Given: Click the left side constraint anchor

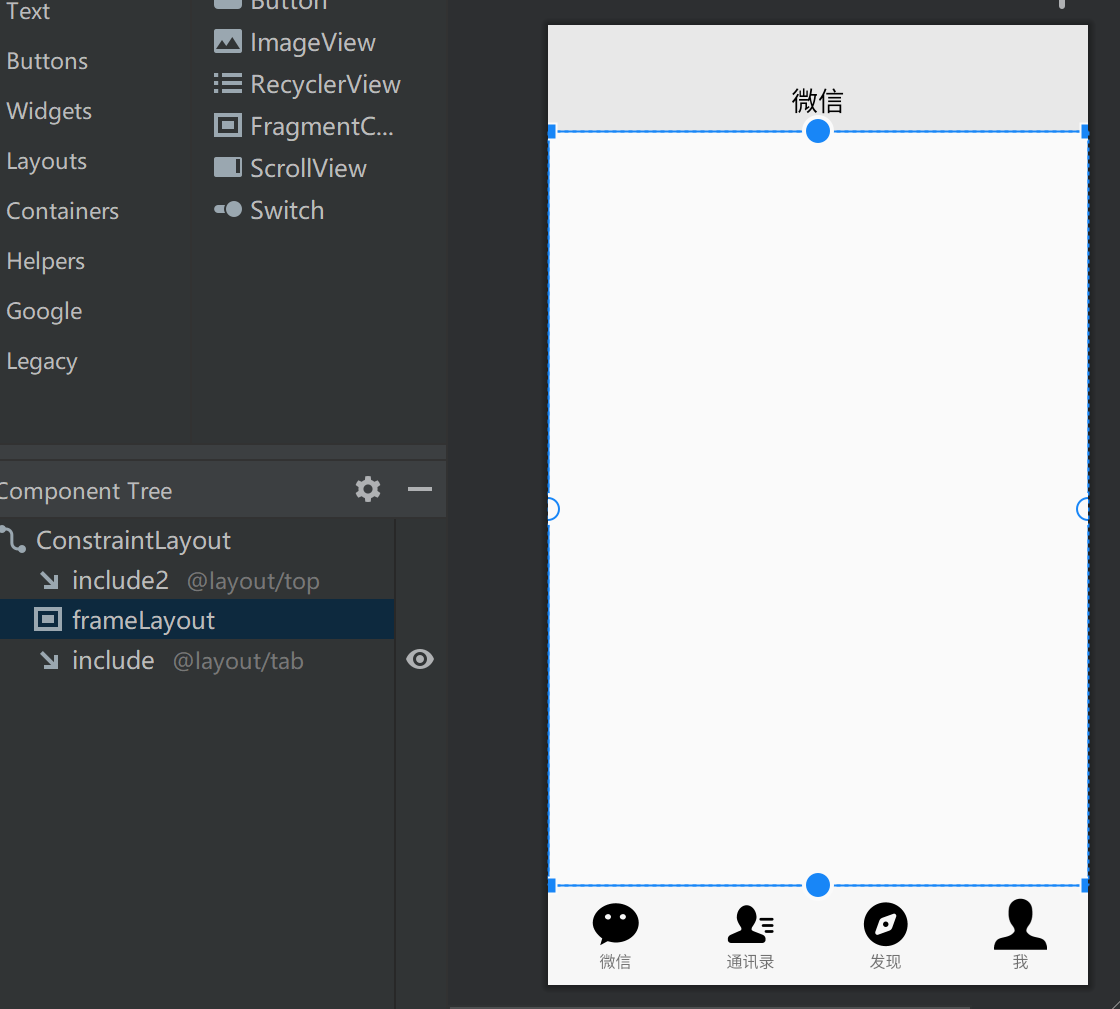Looking at the screenshot, I should pos(551,509).
